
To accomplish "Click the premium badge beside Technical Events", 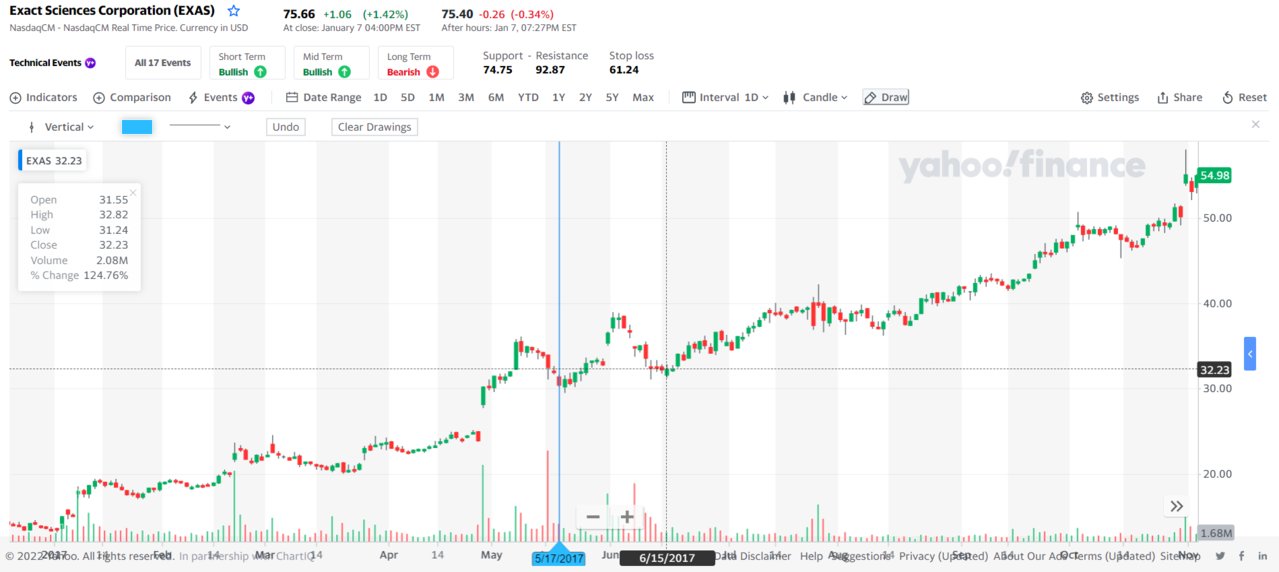I will pyautogui.click(x=90, y=63).
